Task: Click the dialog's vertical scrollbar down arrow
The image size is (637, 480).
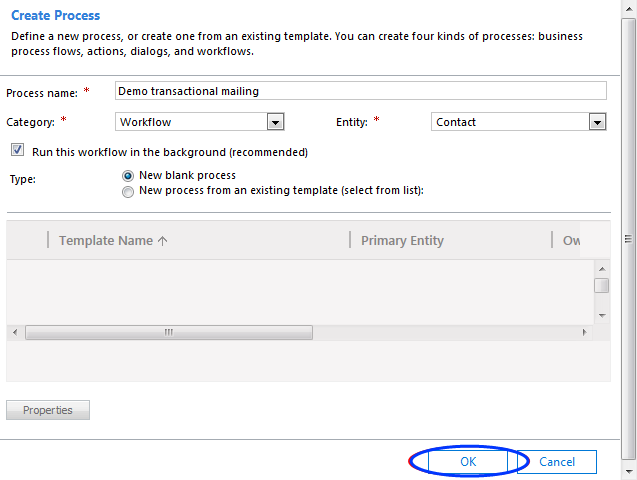Action: pyautogui.click(x=629, y=471)
